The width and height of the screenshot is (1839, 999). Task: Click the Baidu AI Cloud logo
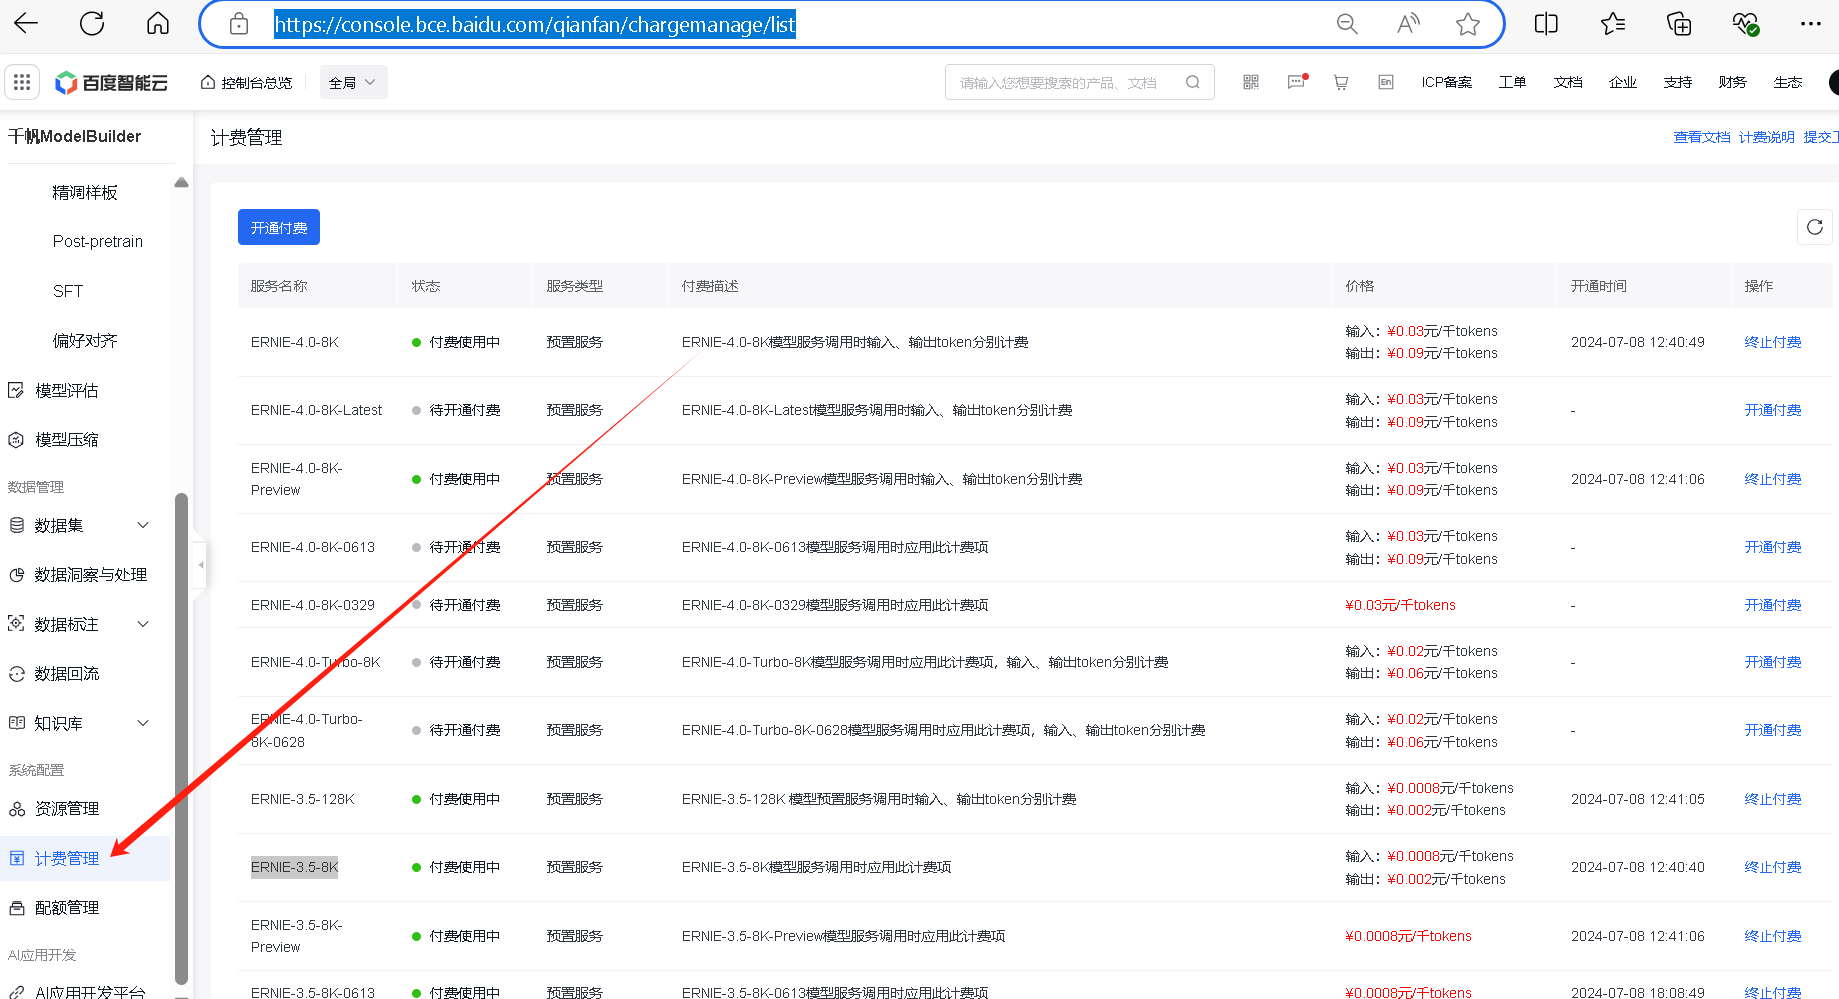coord(111,83)
